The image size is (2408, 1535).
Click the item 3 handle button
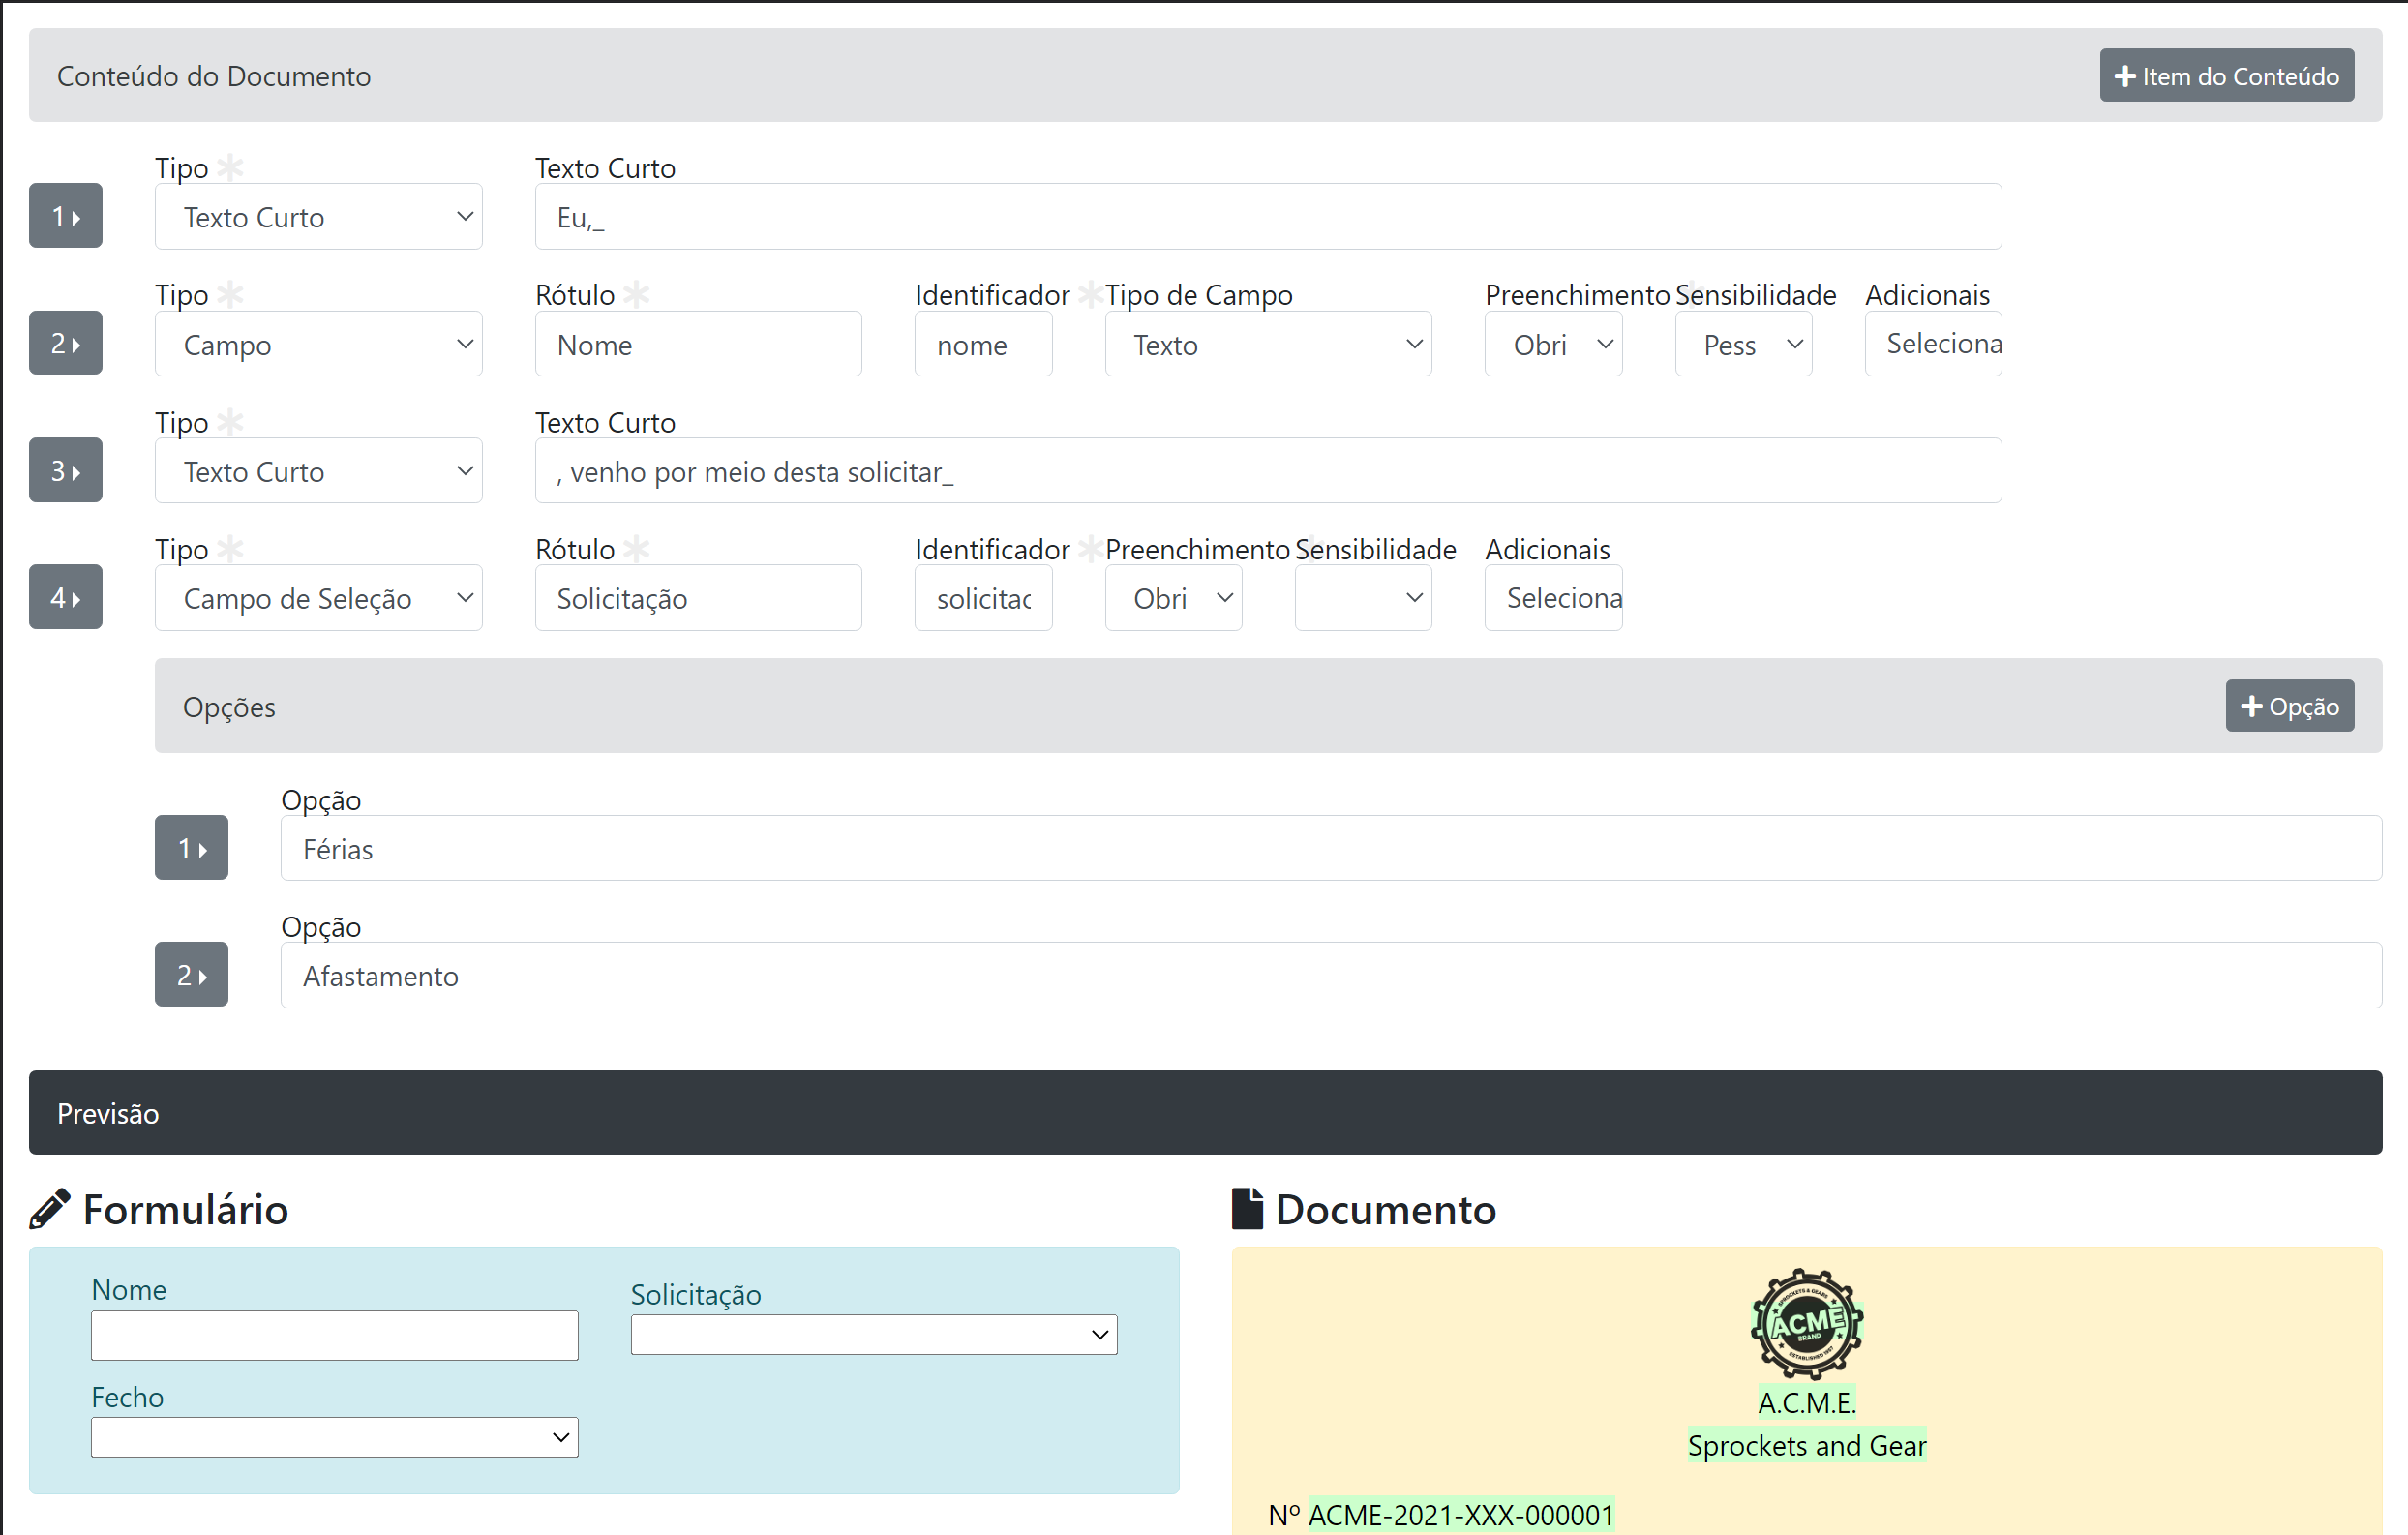tap(65, 470)
